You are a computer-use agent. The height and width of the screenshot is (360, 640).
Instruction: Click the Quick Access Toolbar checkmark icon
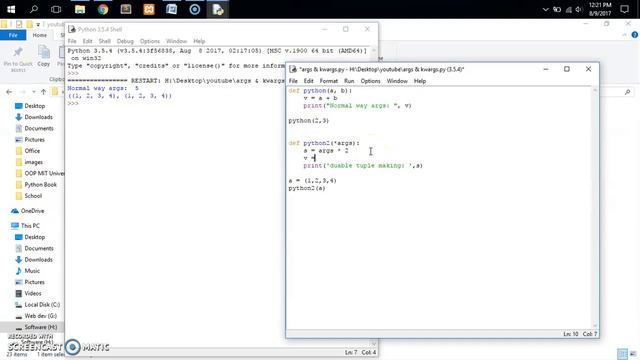[19, 24]
